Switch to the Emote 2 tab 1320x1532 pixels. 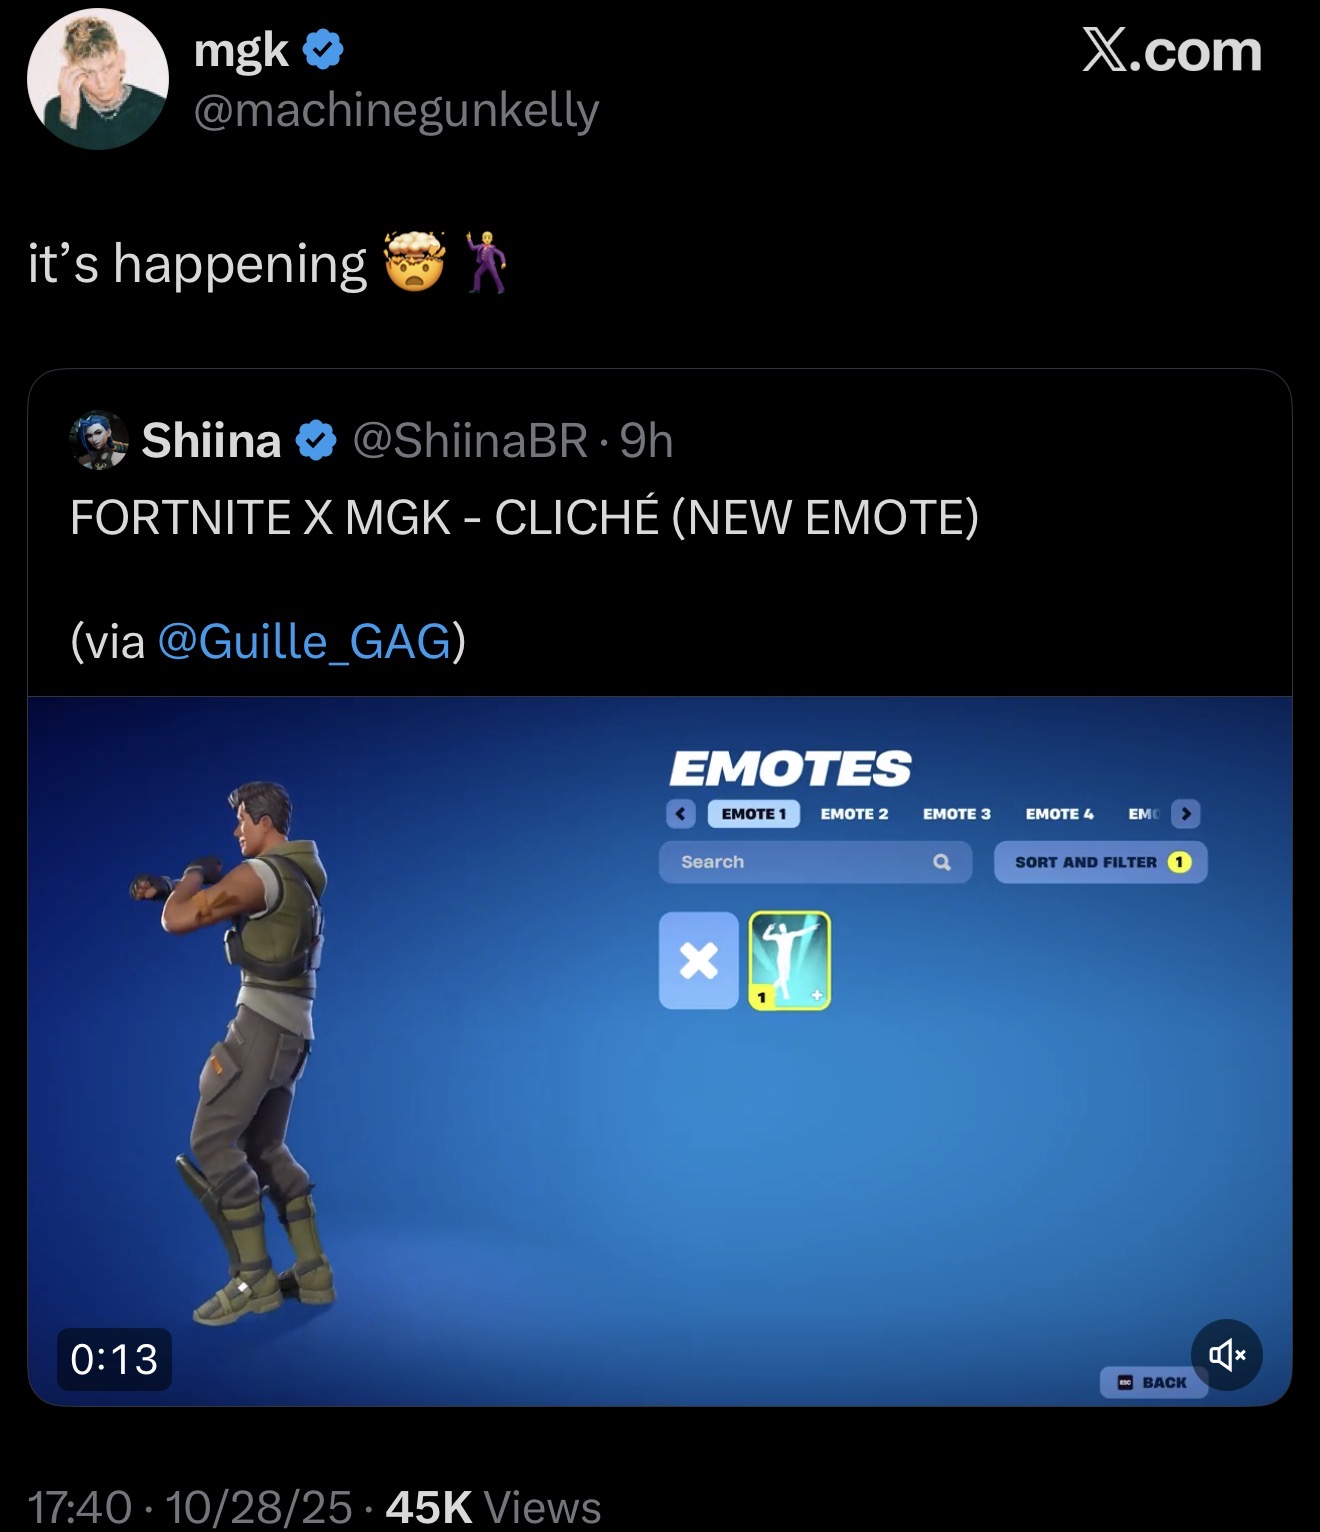pyautogui.click(x=854, y=814)
